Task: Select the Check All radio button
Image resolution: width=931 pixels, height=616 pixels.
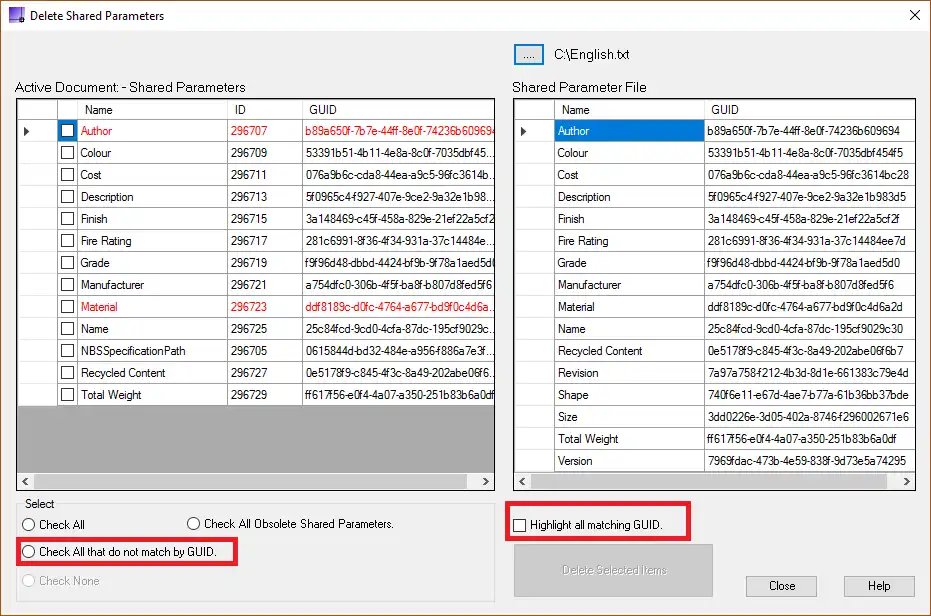Action: pos(29,525)
